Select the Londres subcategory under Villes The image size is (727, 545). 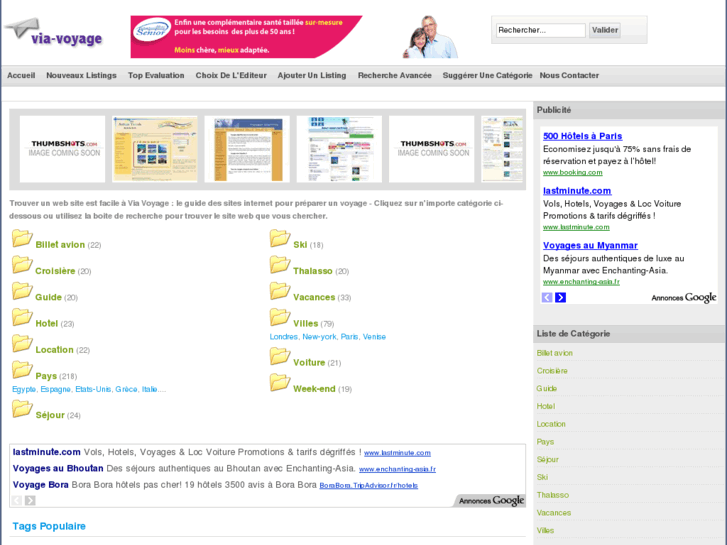coord(284,337)
